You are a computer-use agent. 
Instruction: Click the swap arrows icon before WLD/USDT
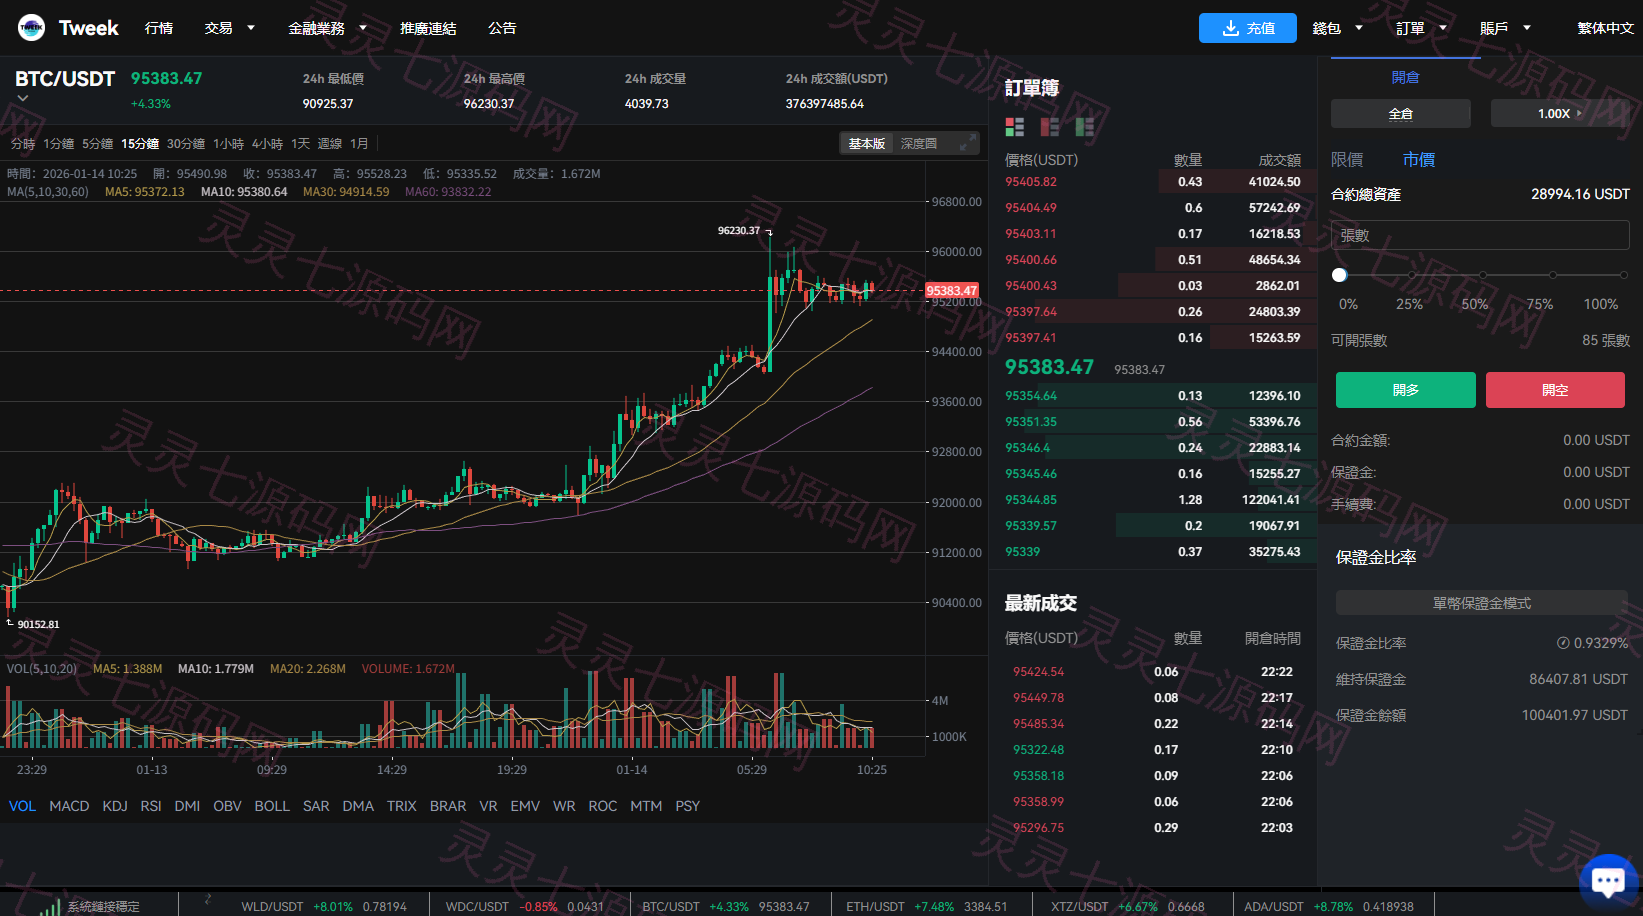208,899
